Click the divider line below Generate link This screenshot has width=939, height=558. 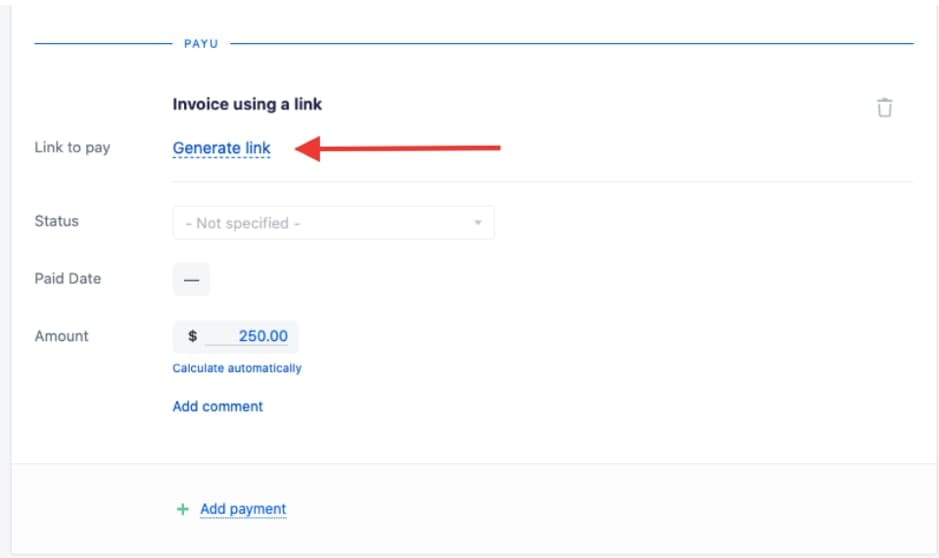pyautogui.click(x=543, y=181)
